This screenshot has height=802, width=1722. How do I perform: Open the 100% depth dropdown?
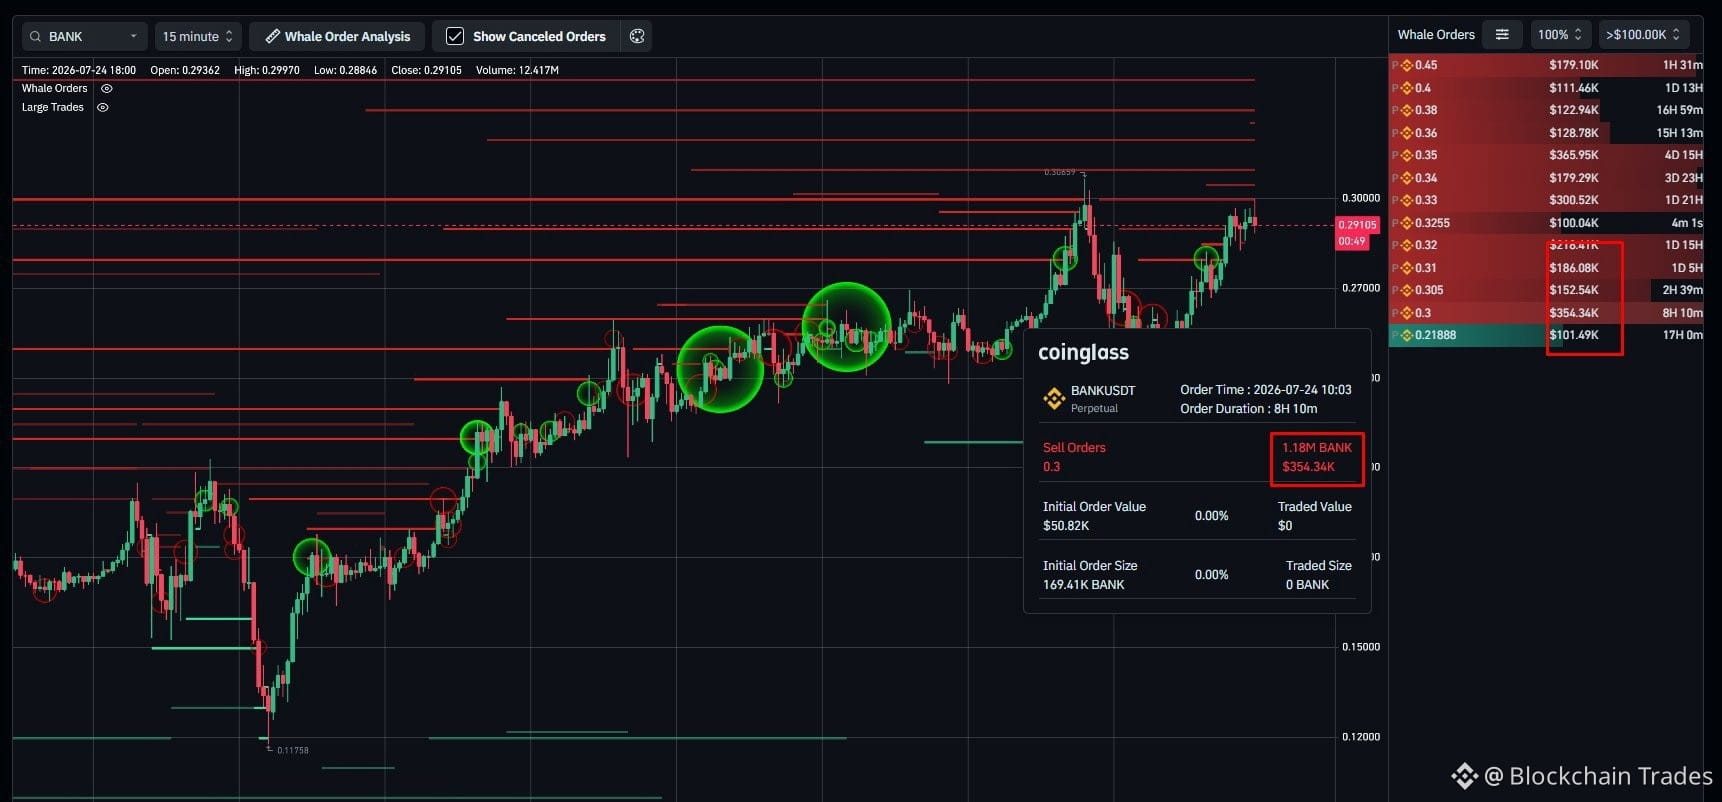(1560, 35)
